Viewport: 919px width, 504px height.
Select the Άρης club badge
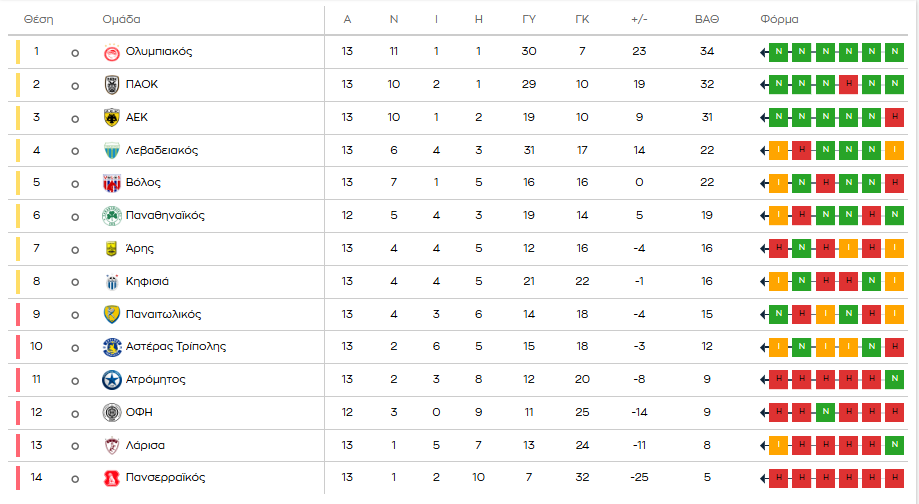coord(111,249)
